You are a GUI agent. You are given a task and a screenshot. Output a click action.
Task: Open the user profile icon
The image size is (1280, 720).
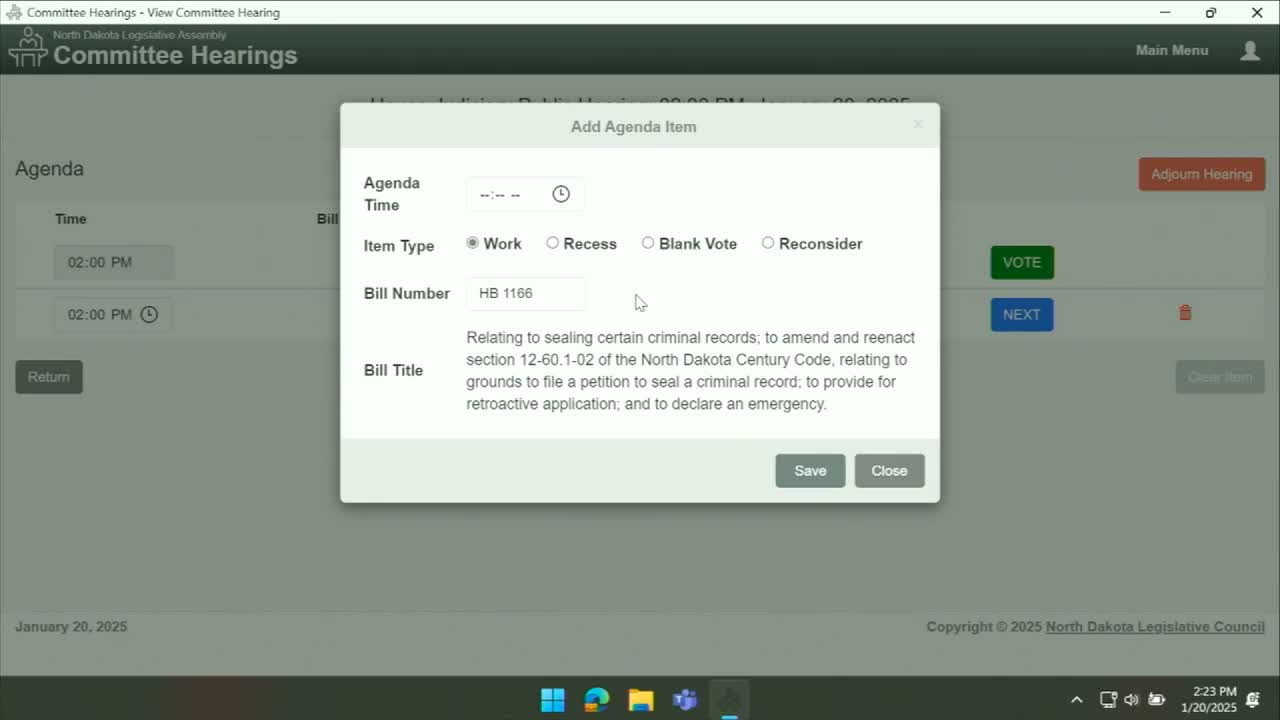(1250, 50)
